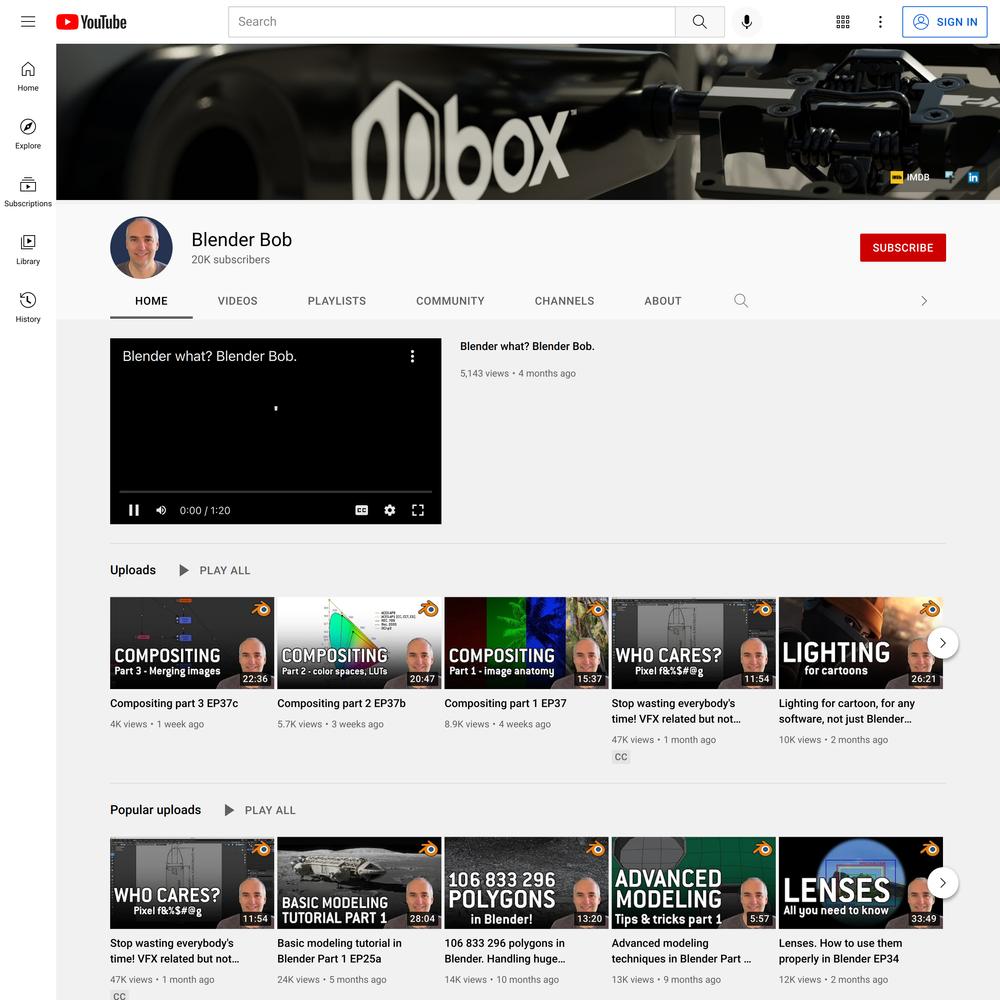Image resolution: width=1000 pixels, height=1000 pixels.
Task: Show next Uploads row videos
Action: [x=943, y=643]
